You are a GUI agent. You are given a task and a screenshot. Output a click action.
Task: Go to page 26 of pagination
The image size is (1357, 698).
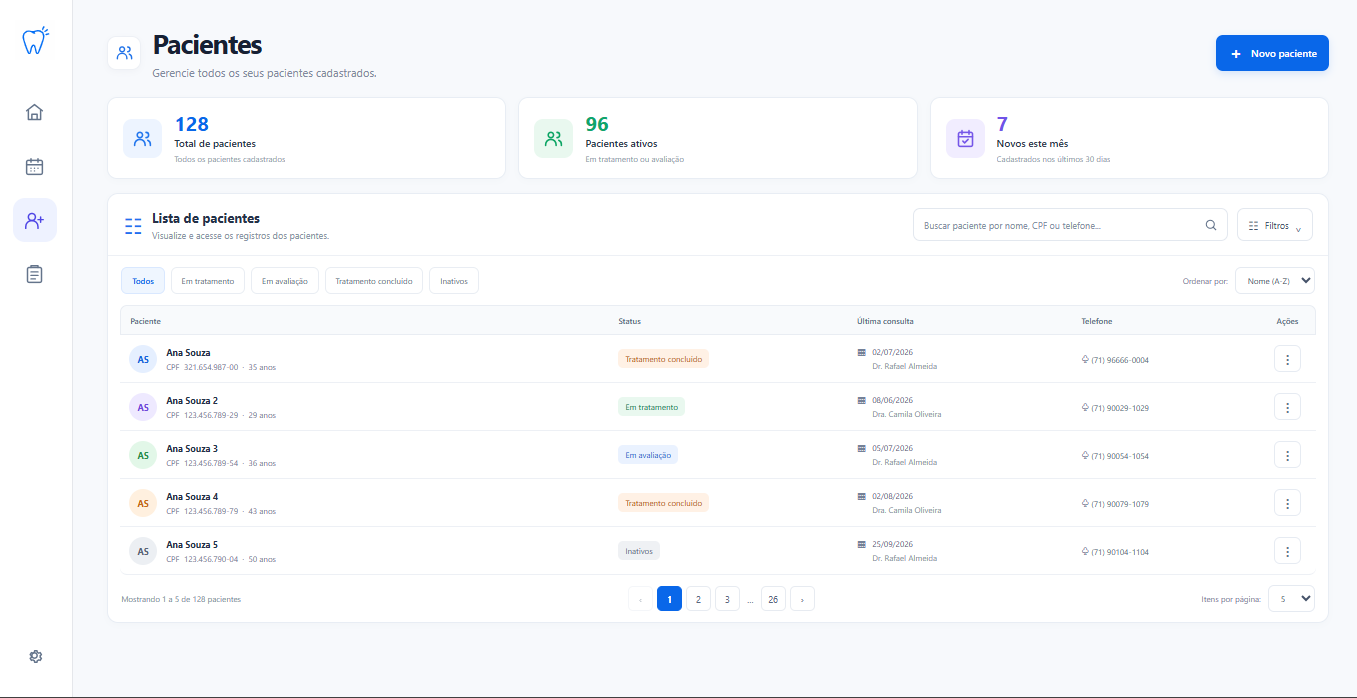click(773, 599)
